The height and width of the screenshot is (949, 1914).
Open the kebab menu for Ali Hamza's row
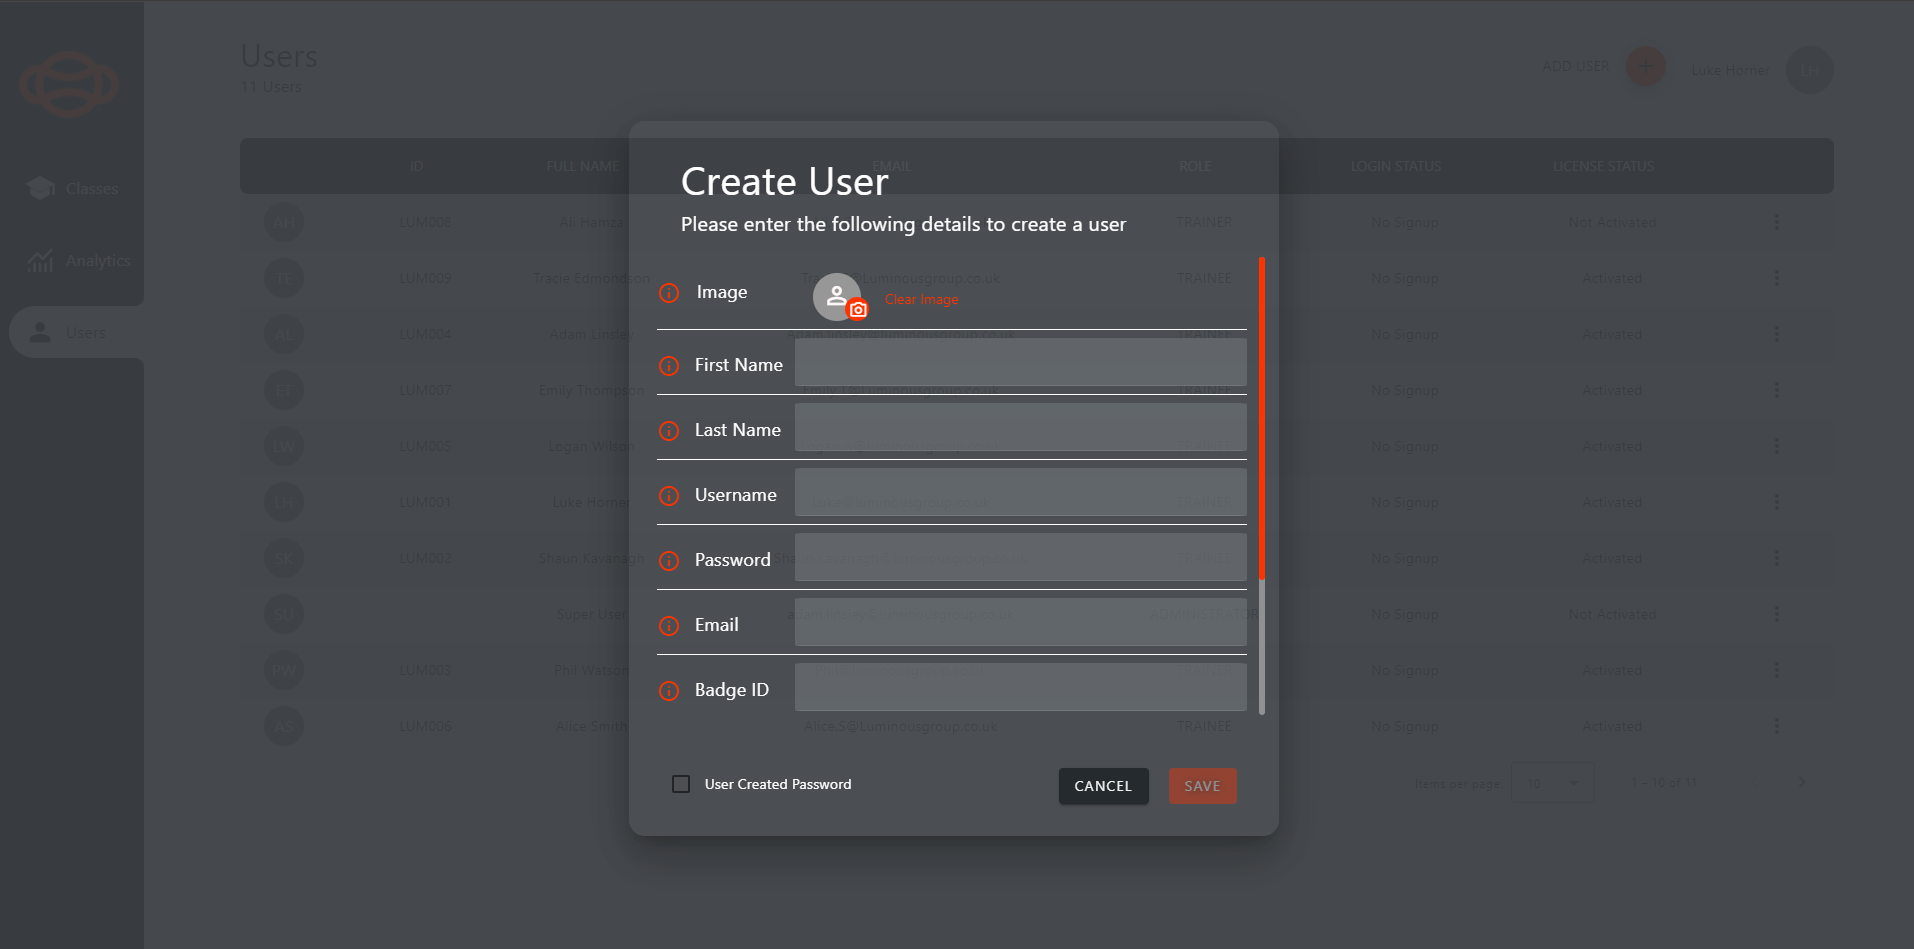pyautogui.click(x=1777, y=222)
